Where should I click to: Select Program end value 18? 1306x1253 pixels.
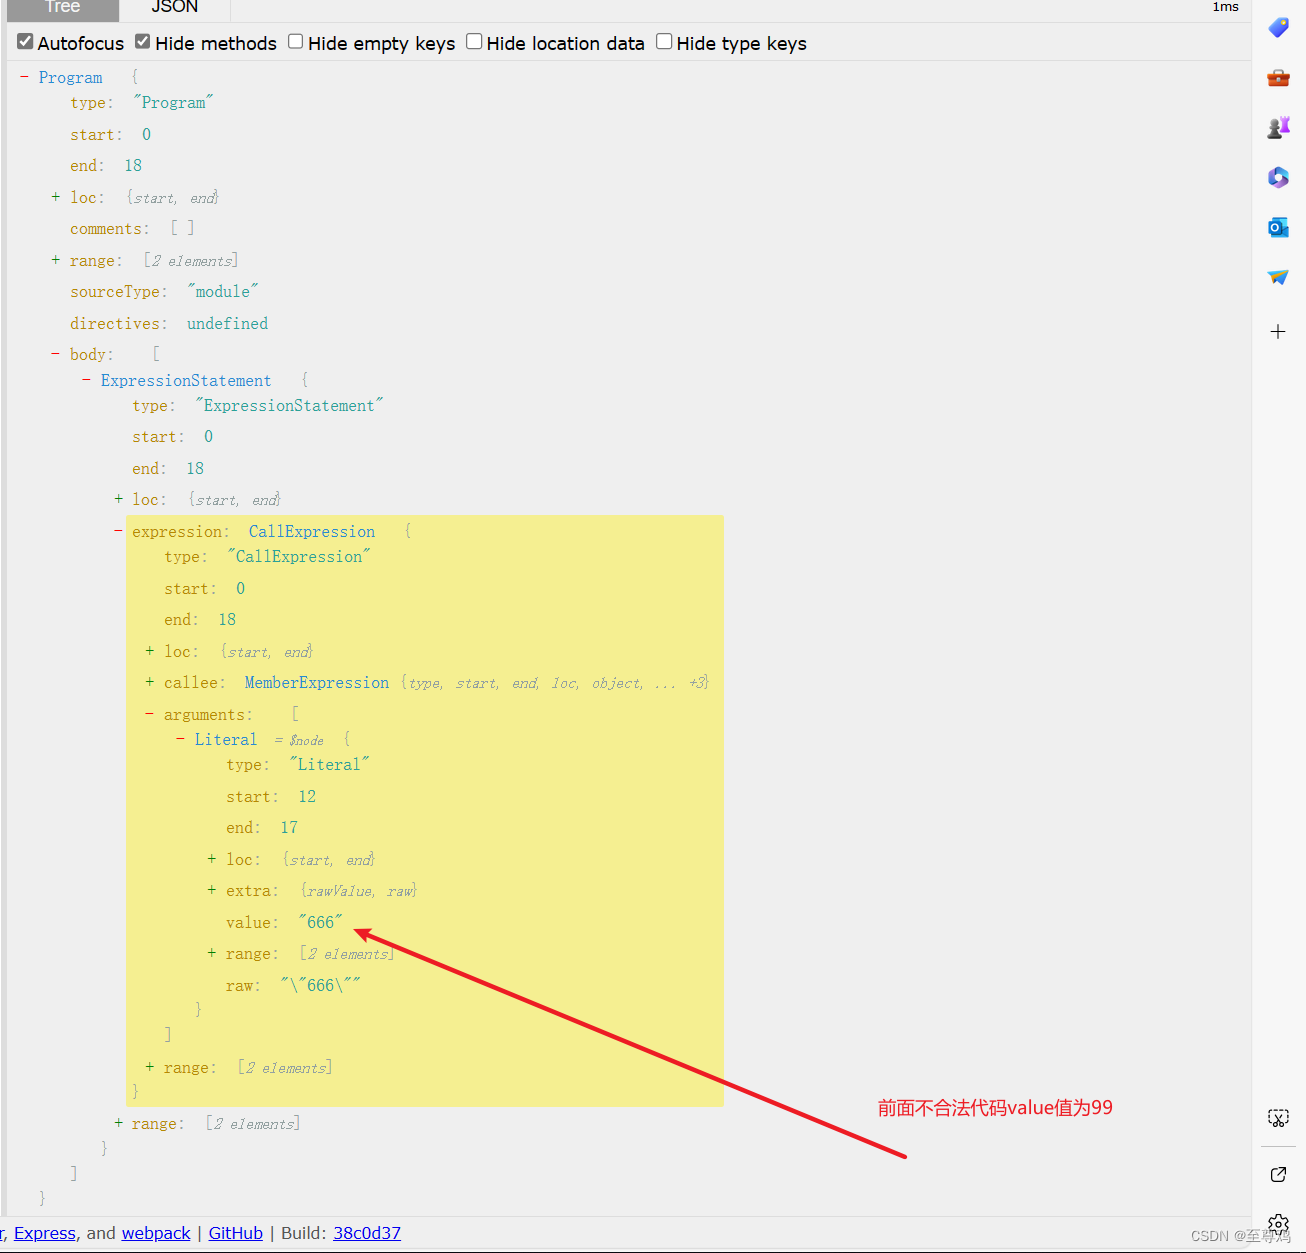click(133, 165)
